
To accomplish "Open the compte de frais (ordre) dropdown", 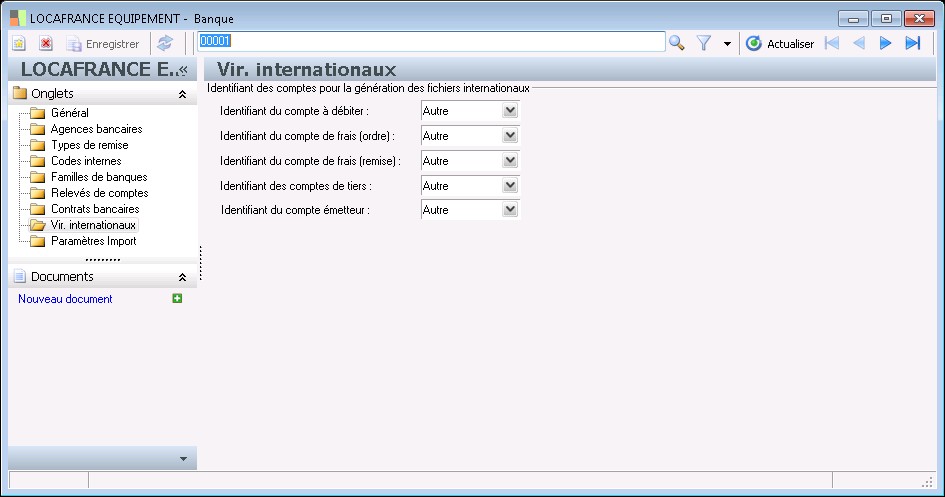I will tap(510, 136).
